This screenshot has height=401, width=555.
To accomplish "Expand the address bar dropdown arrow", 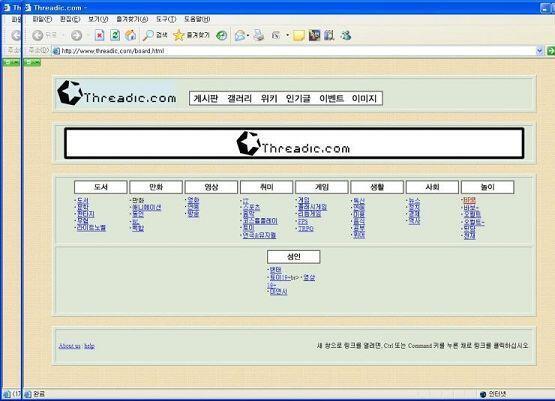I will point(539,51).
